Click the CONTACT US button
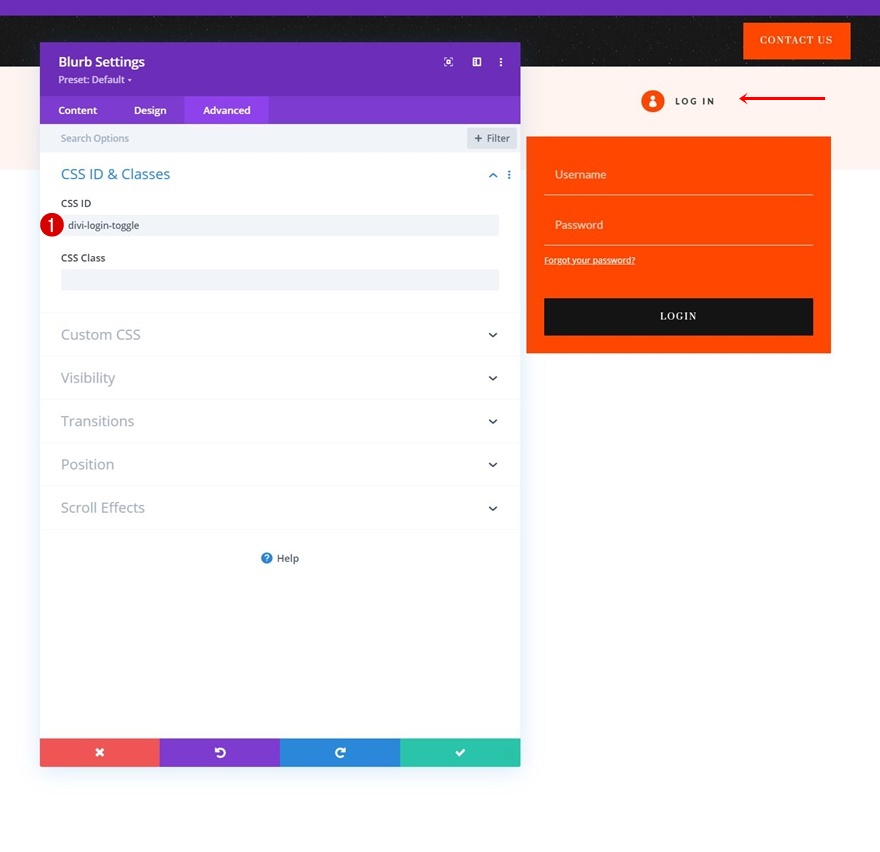This screenshot has width=880, height=852. (796, 40)
